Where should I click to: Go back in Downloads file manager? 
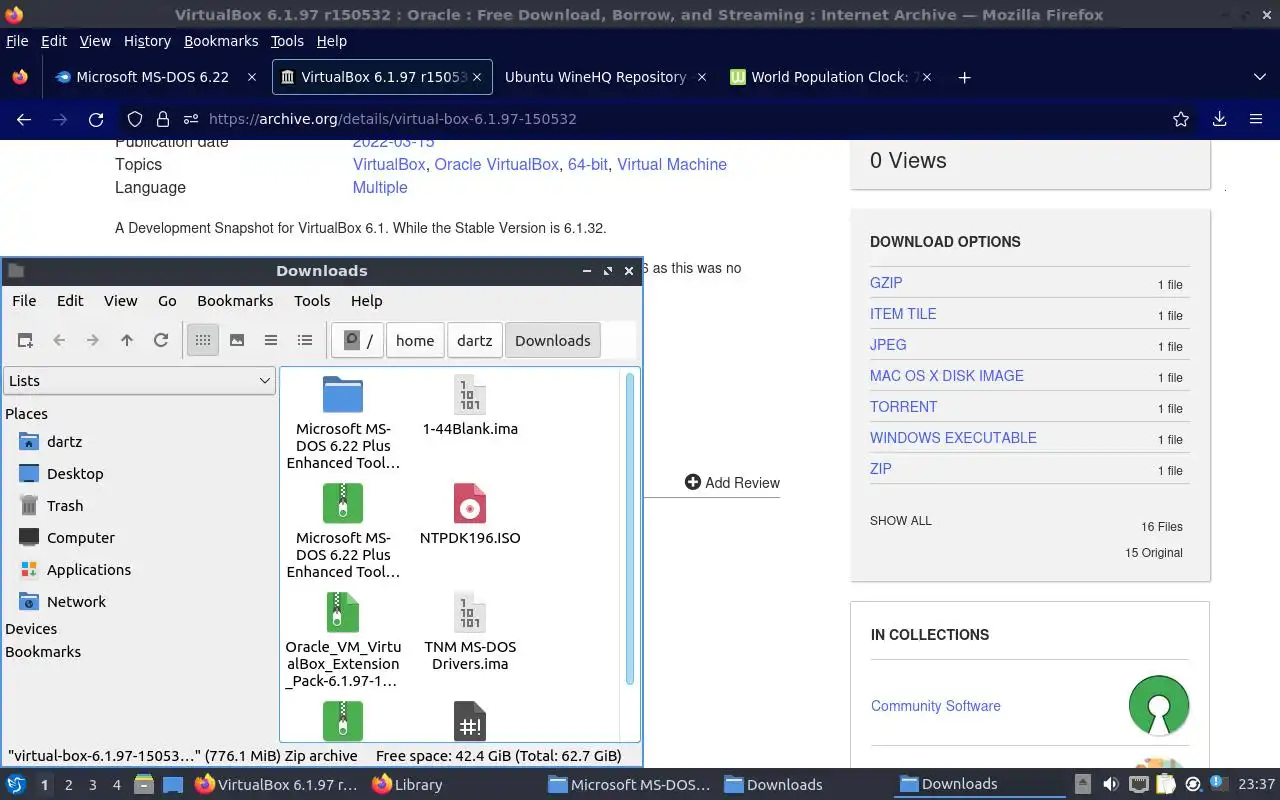point(59,340)
